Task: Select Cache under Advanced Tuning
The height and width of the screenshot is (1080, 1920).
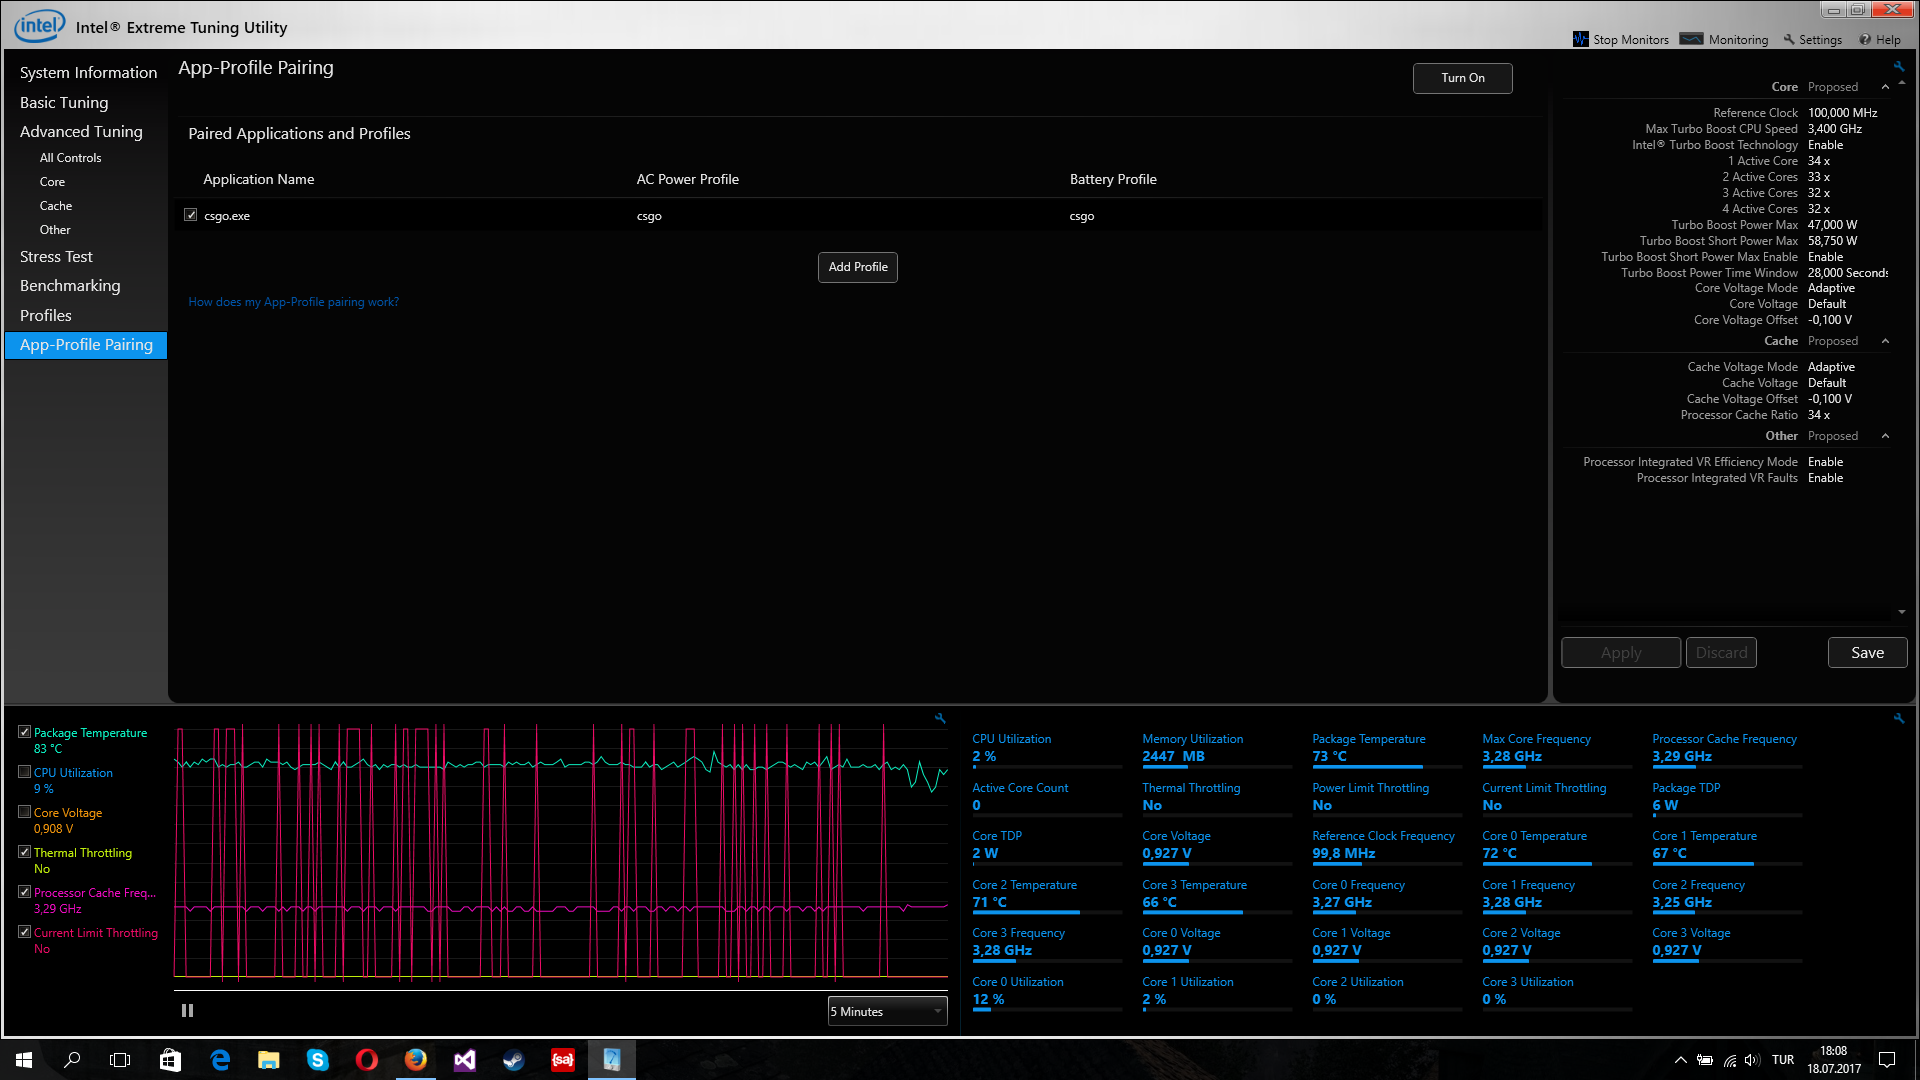Action: point(56,206)
